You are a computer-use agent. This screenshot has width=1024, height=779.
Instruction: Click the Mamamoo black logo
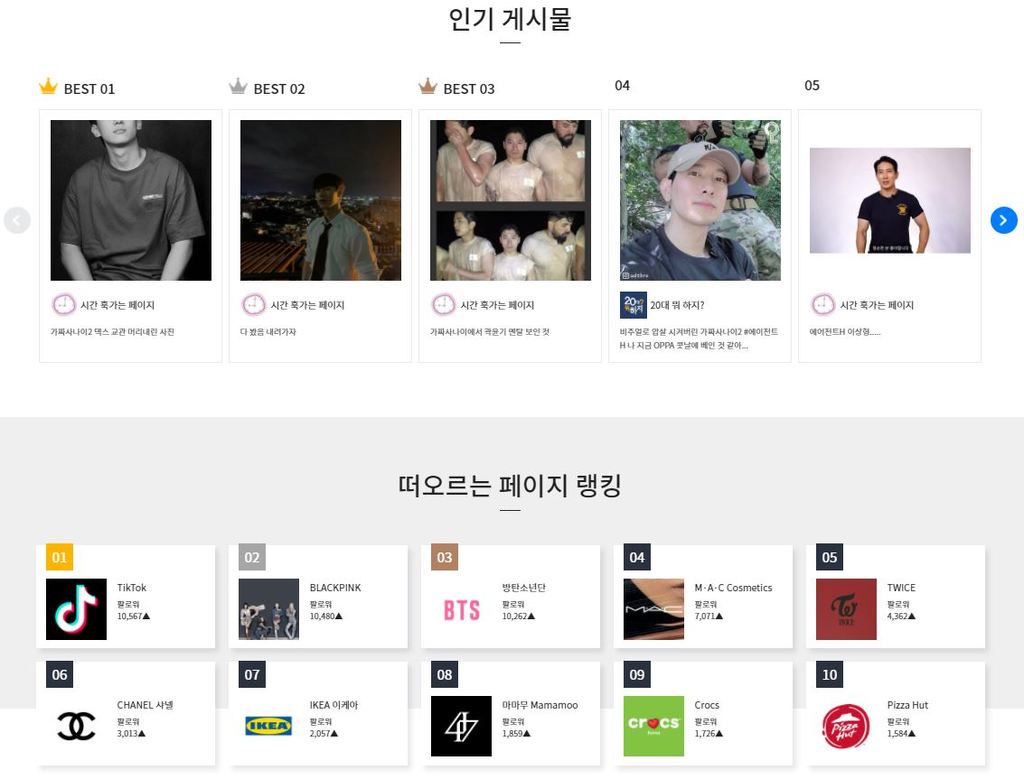click(x=461, y=726)
